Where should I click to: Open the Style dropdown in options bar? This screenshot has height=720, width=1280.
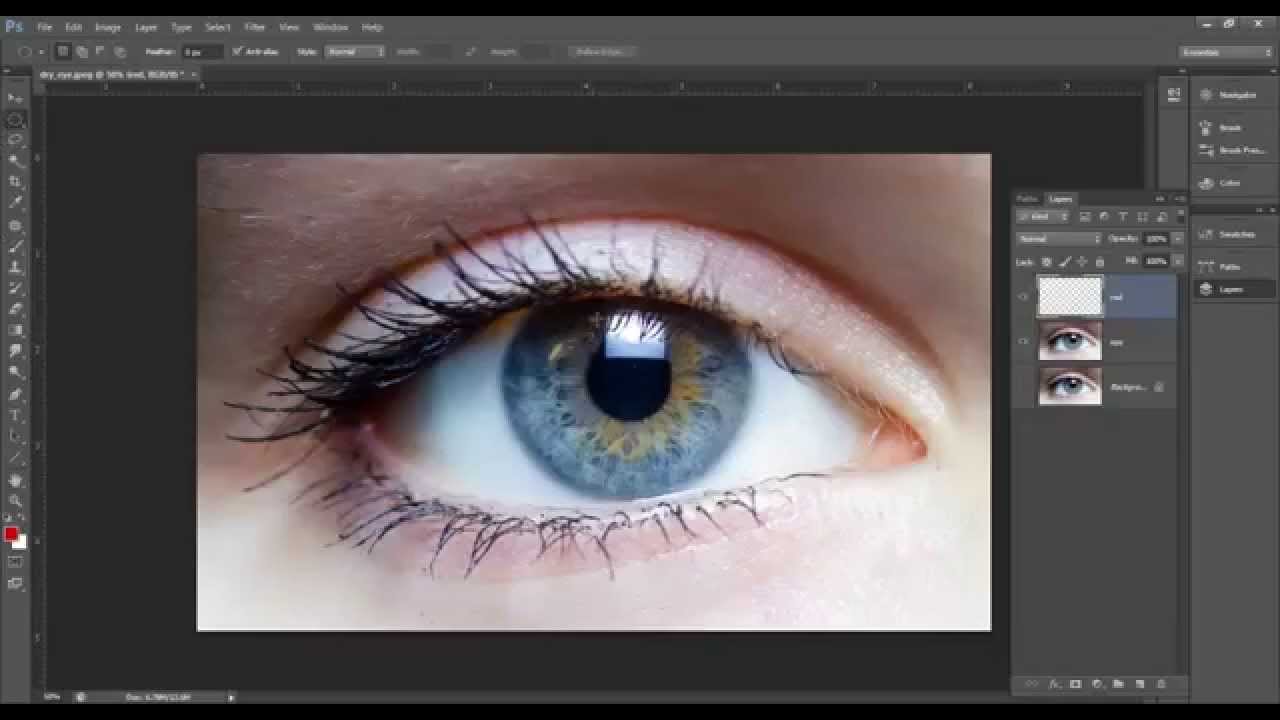[x=354, y=51]
